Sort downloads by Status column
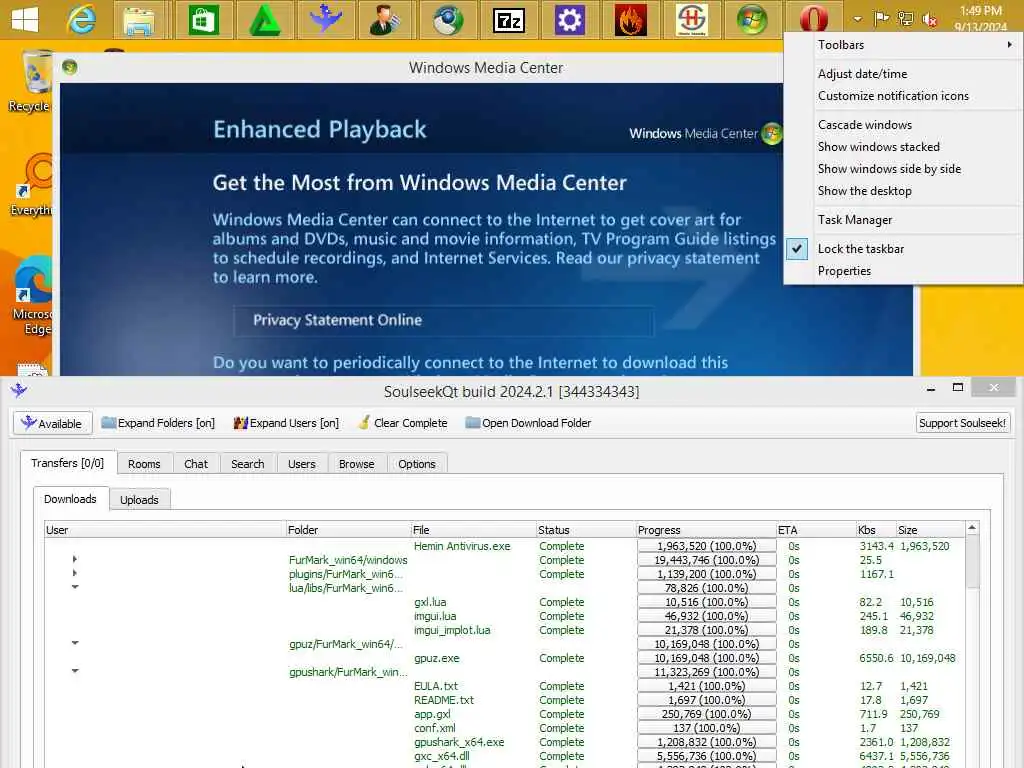Screen dimensions: 1024x768 [585, 530]
